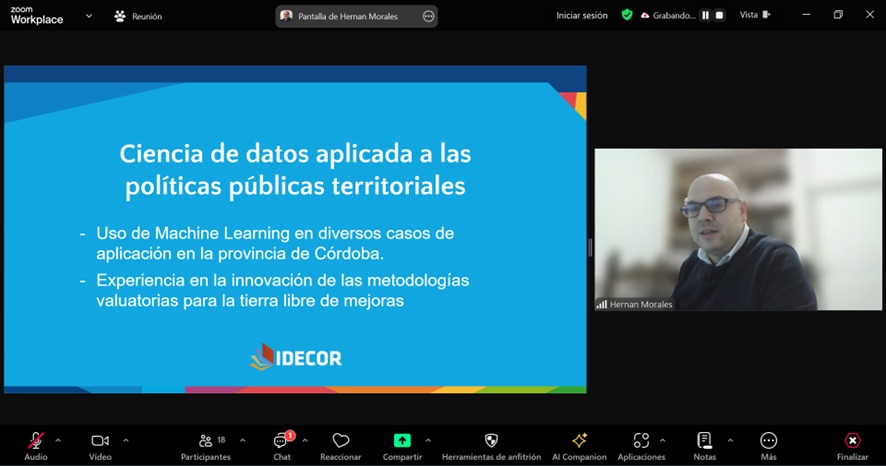886x466 pixels.
Task: Click the Pantalla de Hernan Morales label
Action: point(348,16)
